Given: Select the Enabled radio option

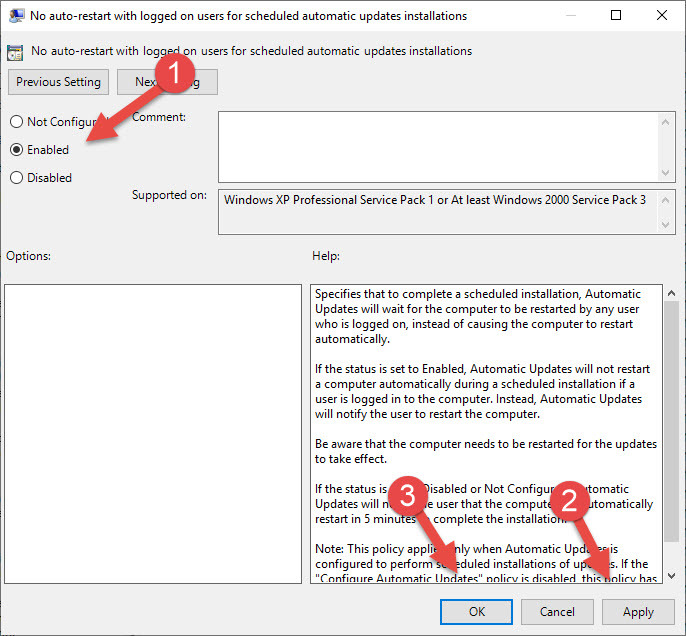Looking at the screenshot, I should [x=17, y=150].
